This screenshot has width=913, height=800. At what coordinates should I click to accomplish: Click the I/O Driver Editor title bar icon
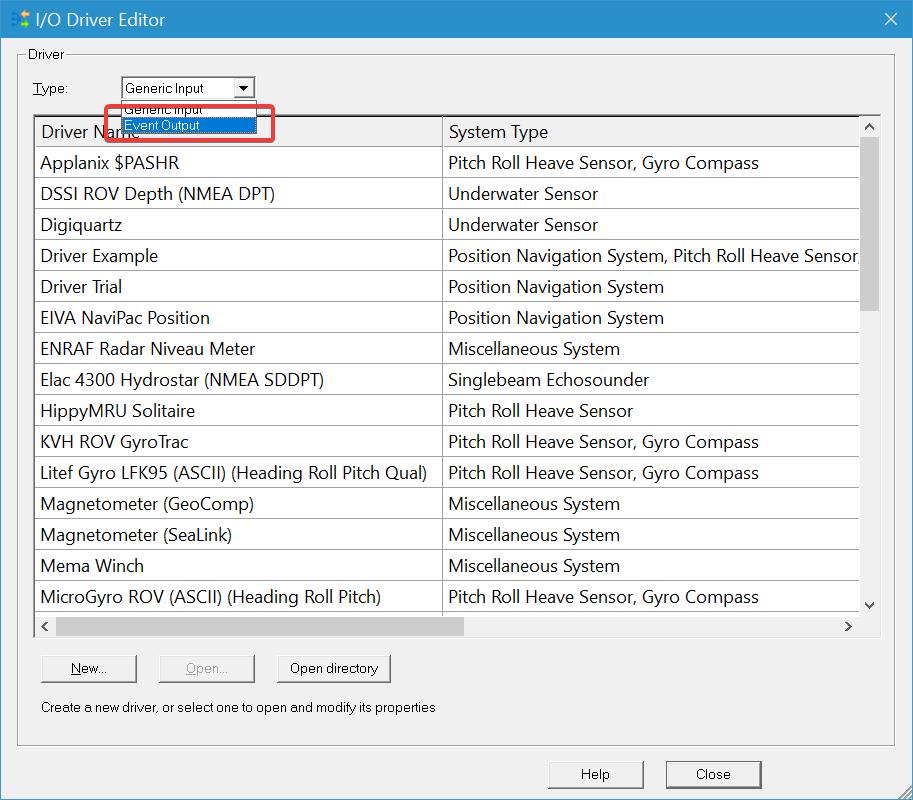pyautogui.click(x=18, y=19)
